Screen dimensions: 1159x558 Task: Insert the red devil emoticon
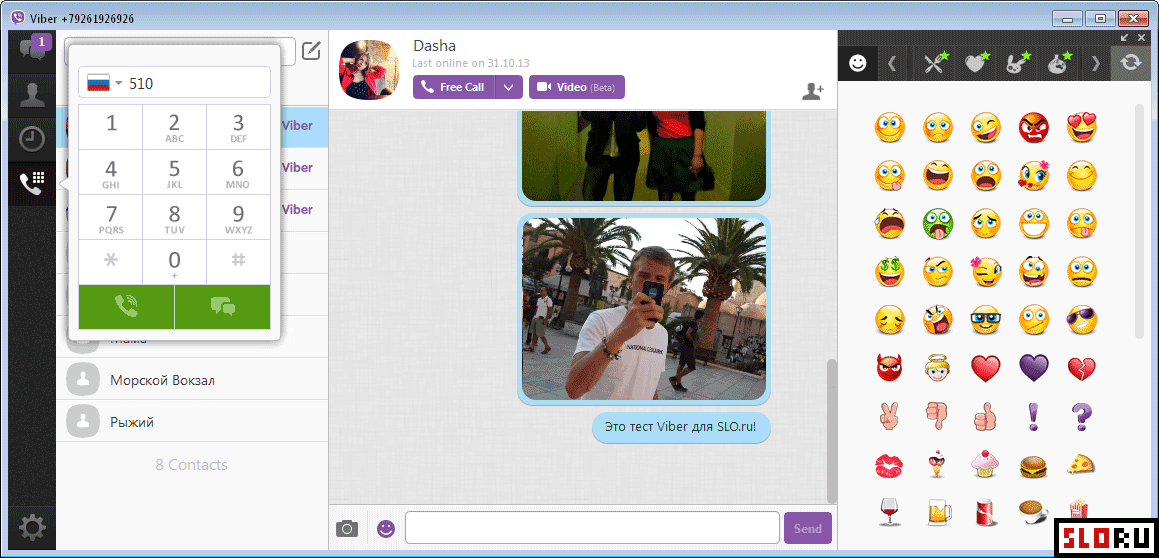click(x=889, y=367)
